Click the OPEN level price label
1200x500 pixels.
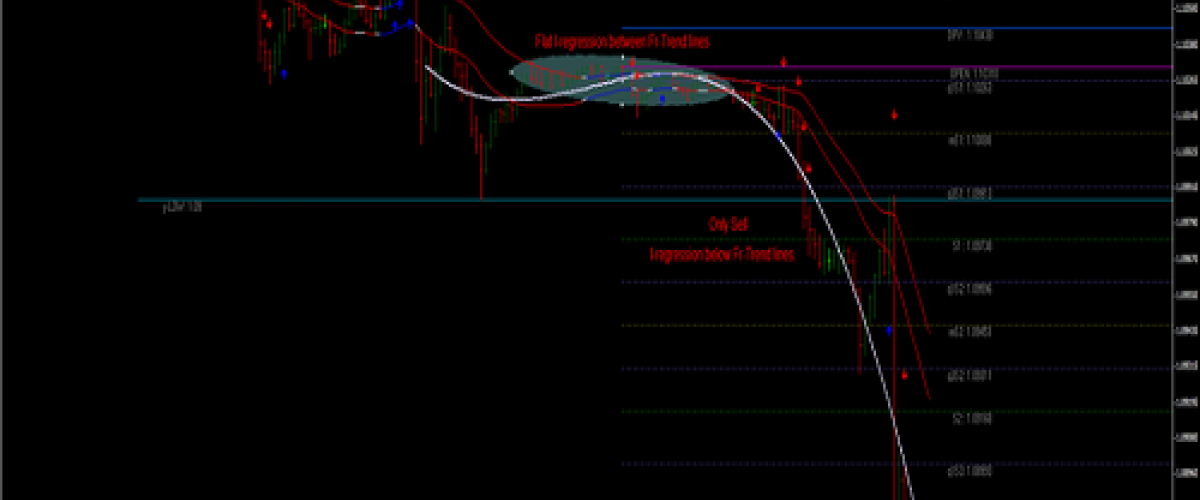pos(974,74)
